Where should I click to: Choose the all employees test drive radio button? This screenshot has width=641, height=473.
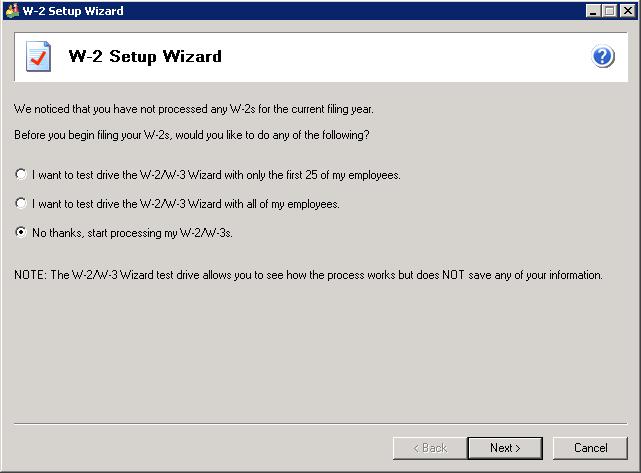point(22,204)
